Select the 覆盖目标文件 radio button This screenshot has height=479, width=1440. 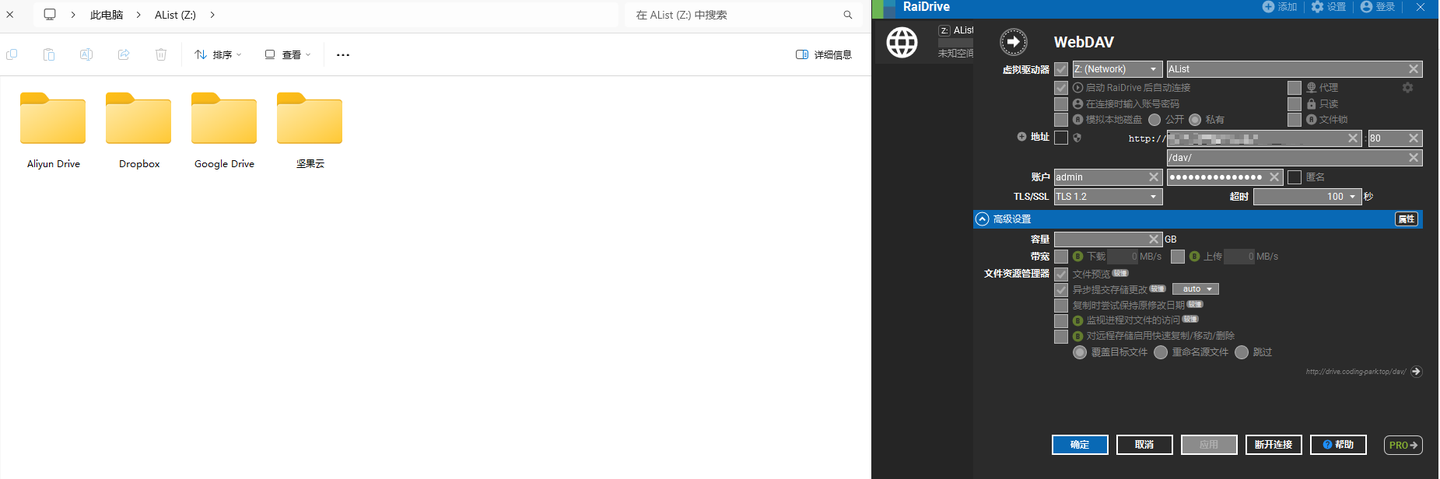[1080, 352]
